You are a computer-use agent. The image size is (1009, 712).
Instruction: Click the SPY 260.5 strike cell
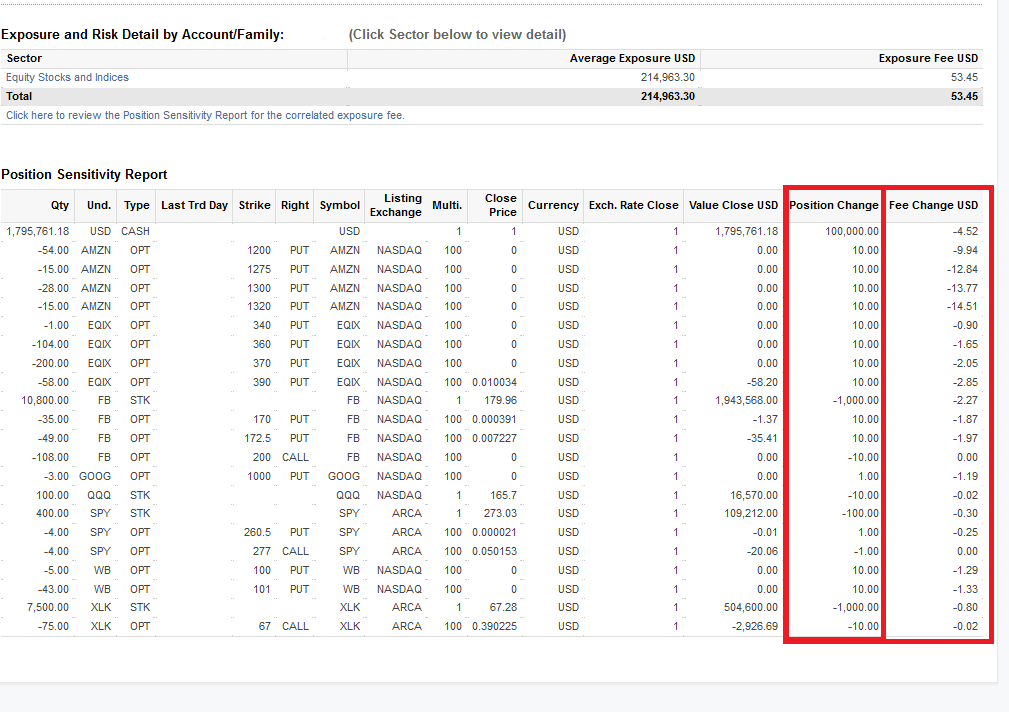coord(257,532)
